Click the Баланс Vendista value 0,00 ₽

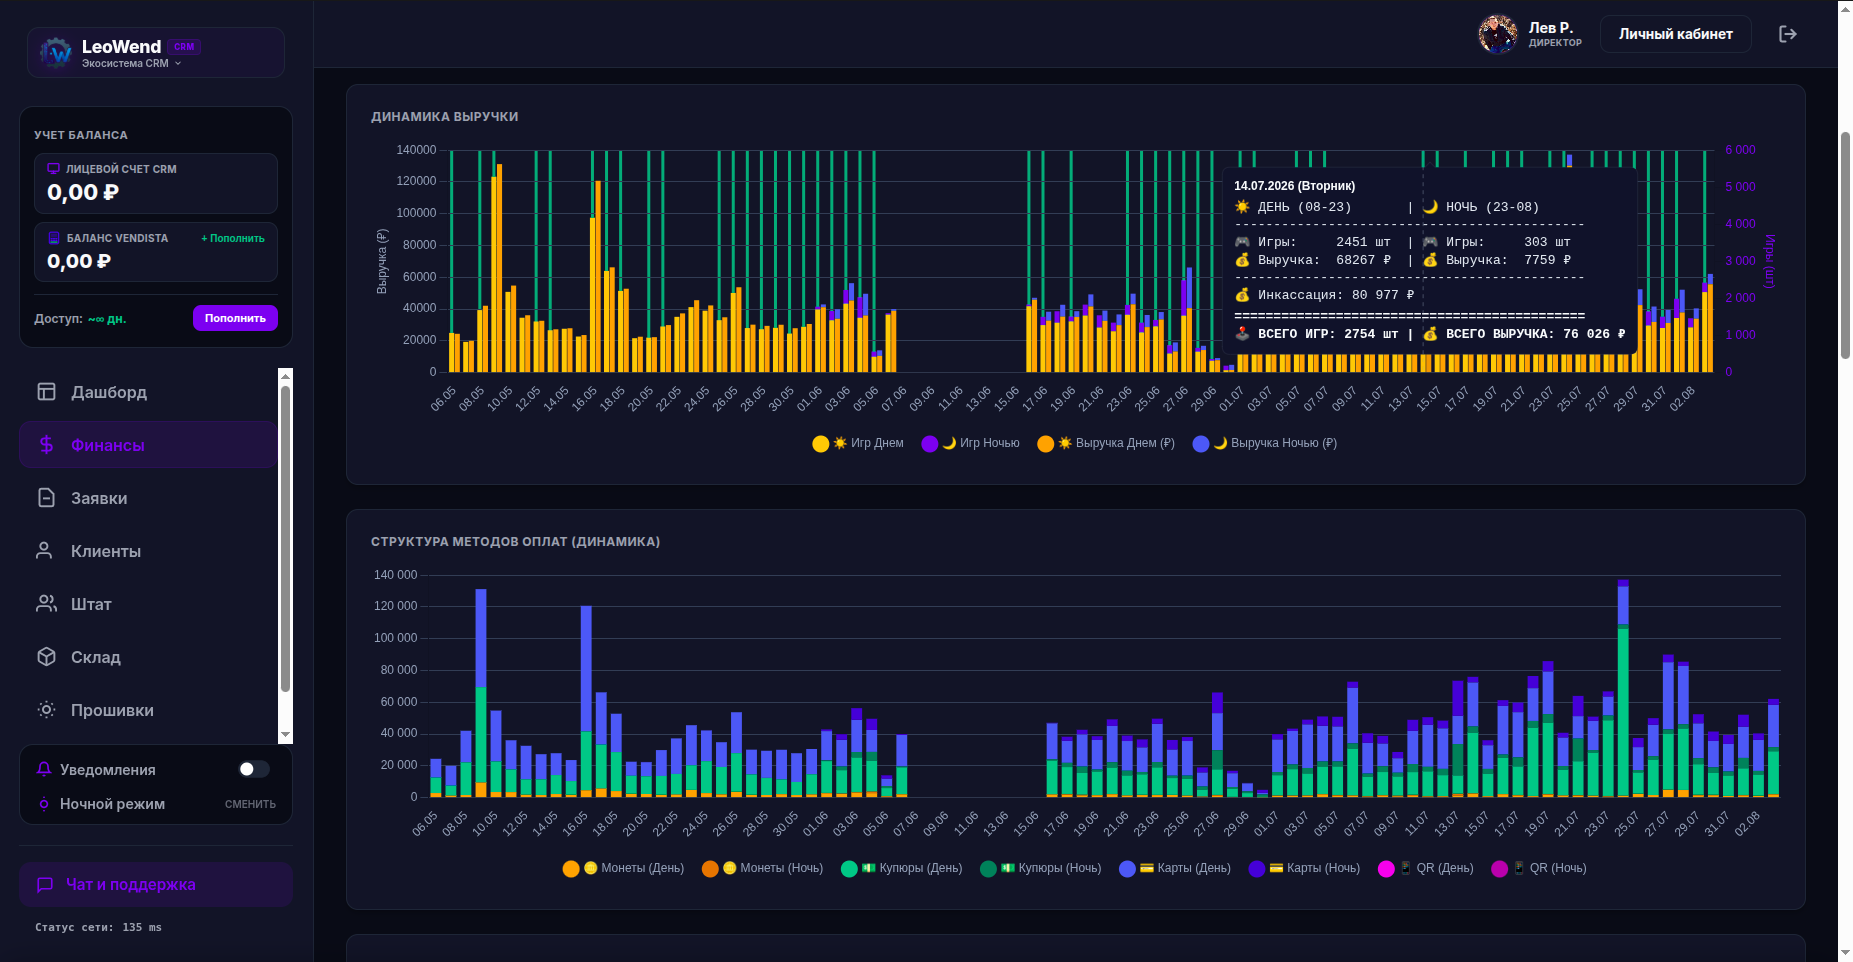coord(79,262)
